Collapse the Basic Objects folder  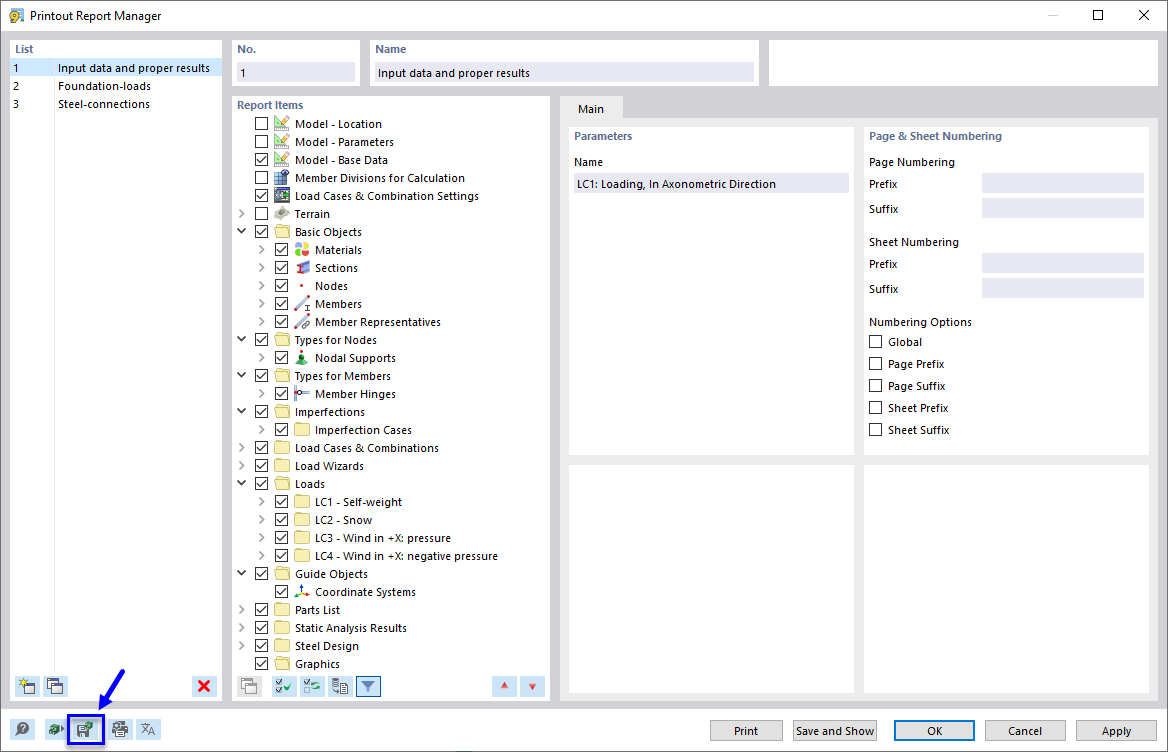[241, 231]
